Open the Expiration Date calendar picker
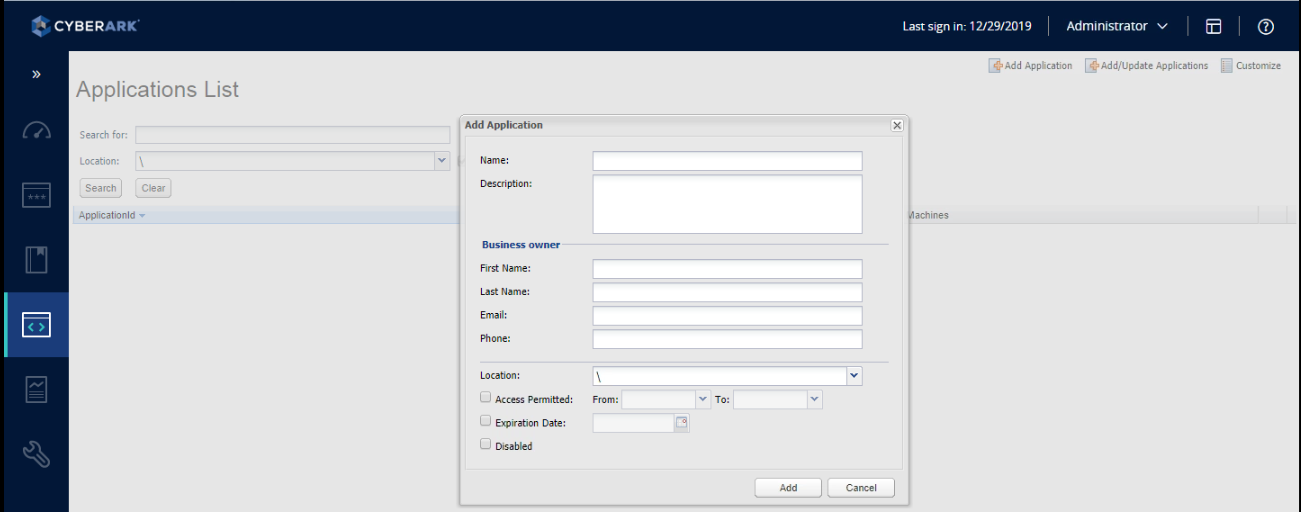 pyautogui.click(x=682, y=423)
